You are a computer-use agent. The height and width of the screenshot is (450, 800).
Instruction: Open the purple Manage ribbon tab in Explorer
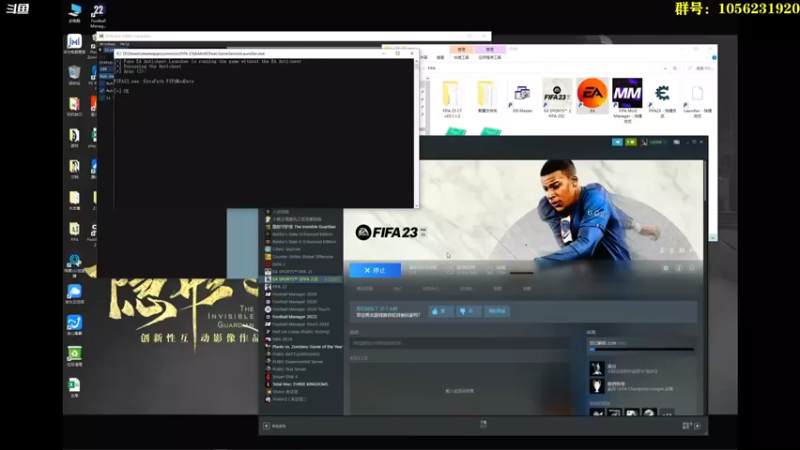click(x=489, y=49)
